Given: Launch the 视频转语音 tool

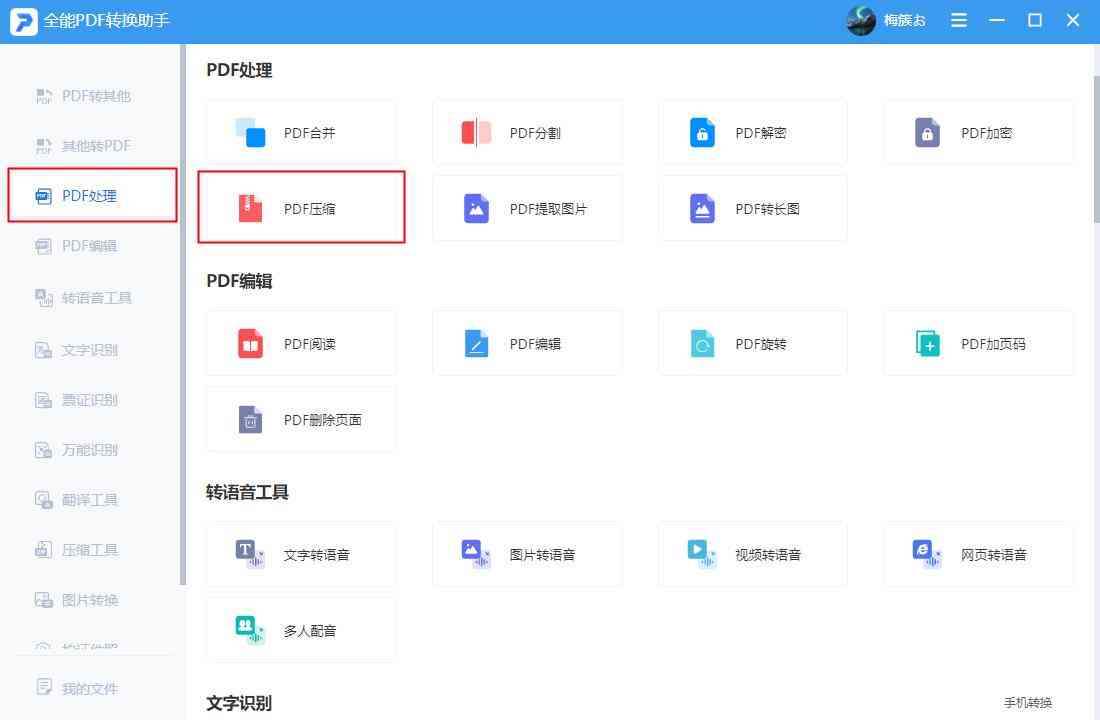Looking at the screenshot, I should [752, 554].
